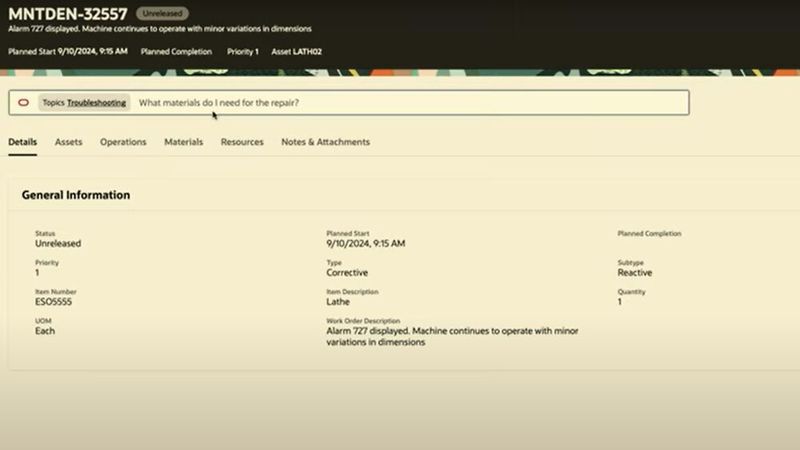800x450 pixels.
Task: Click the Item Description value Lathe
Action: pos(338,301)
